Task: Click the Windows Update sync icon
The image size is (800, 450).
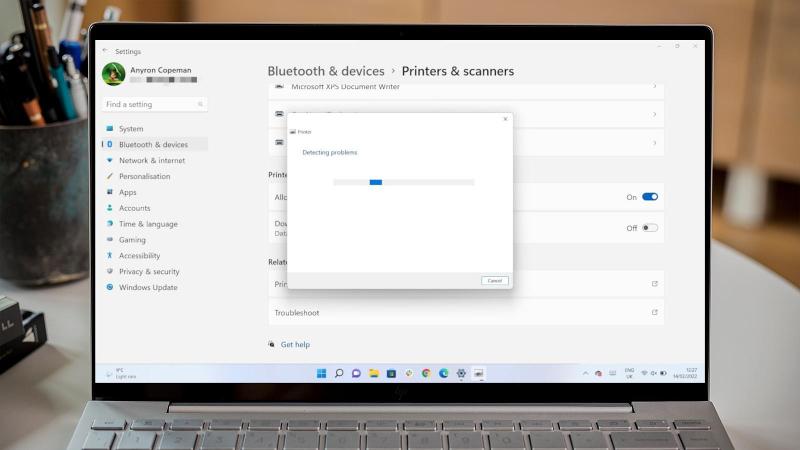Action: [110, 287]
